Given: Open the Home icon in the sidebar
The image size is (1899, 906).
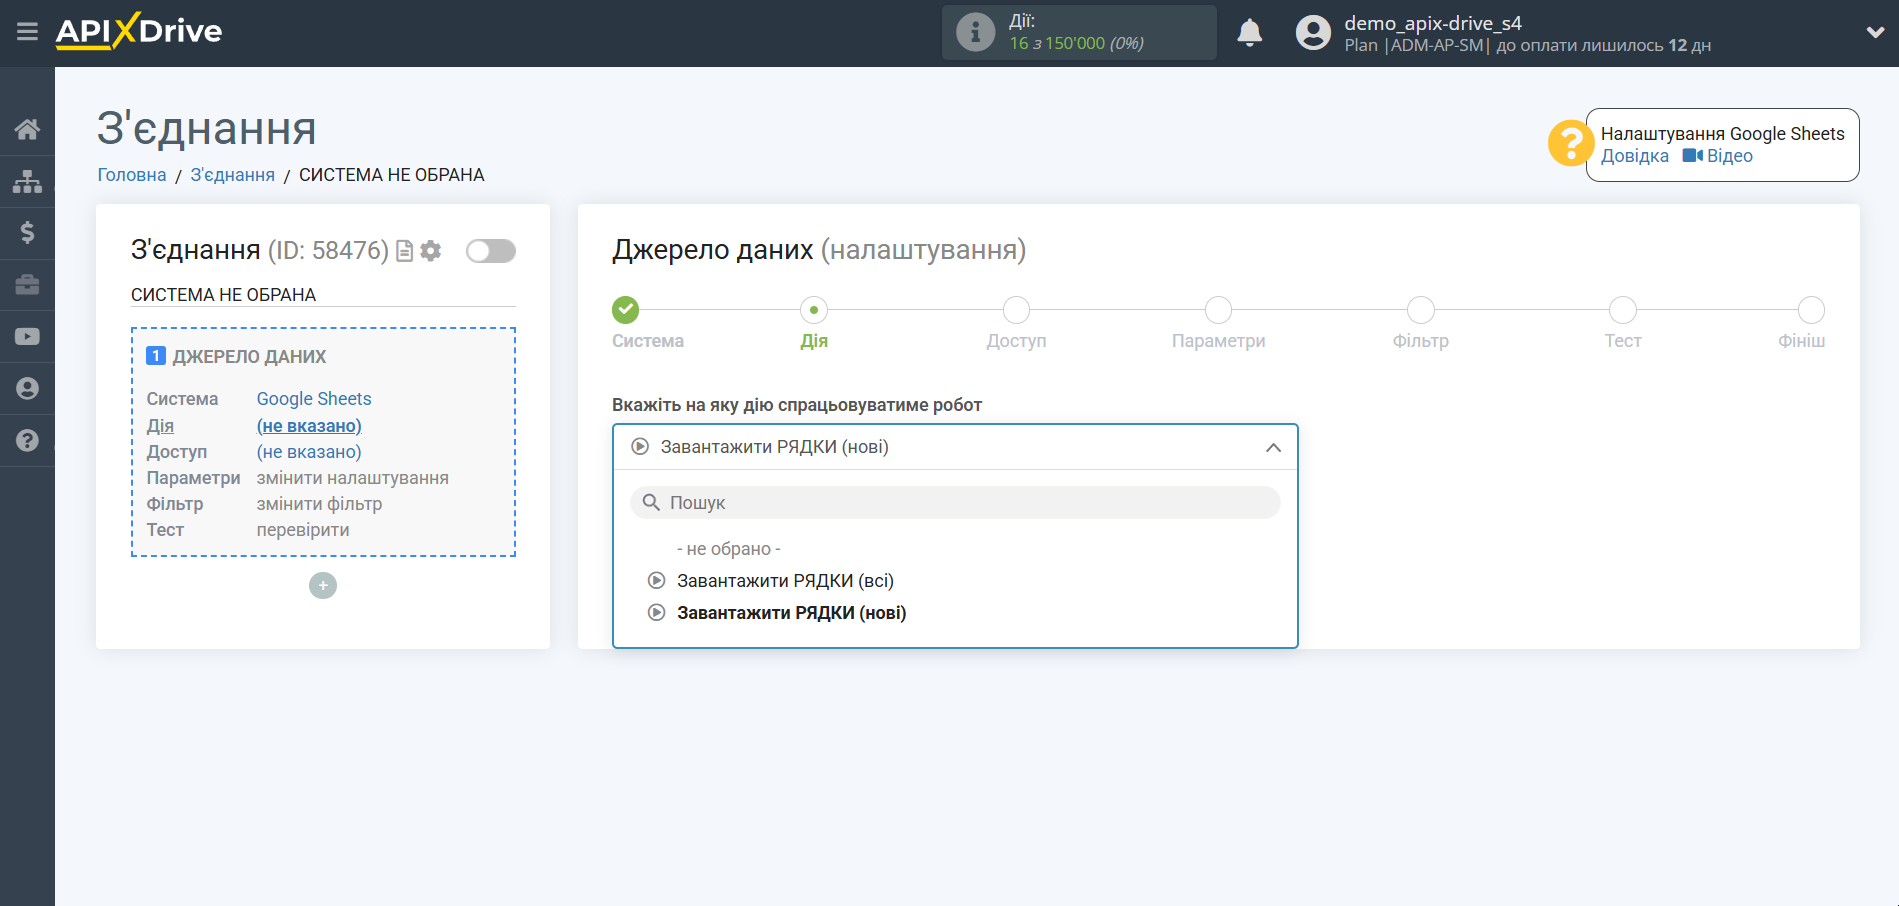Looking at the screenshot, I should coord(27,128).
